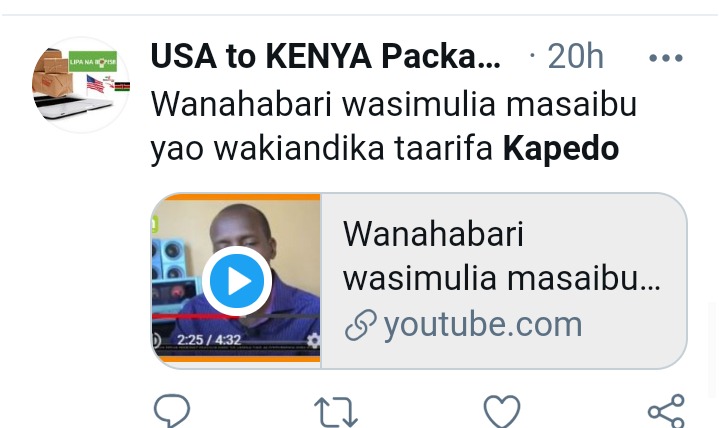This screenshot has height=428, width=719.
Task: Open the USA to KENYA Packa… account name
Action: coord(326,56)
